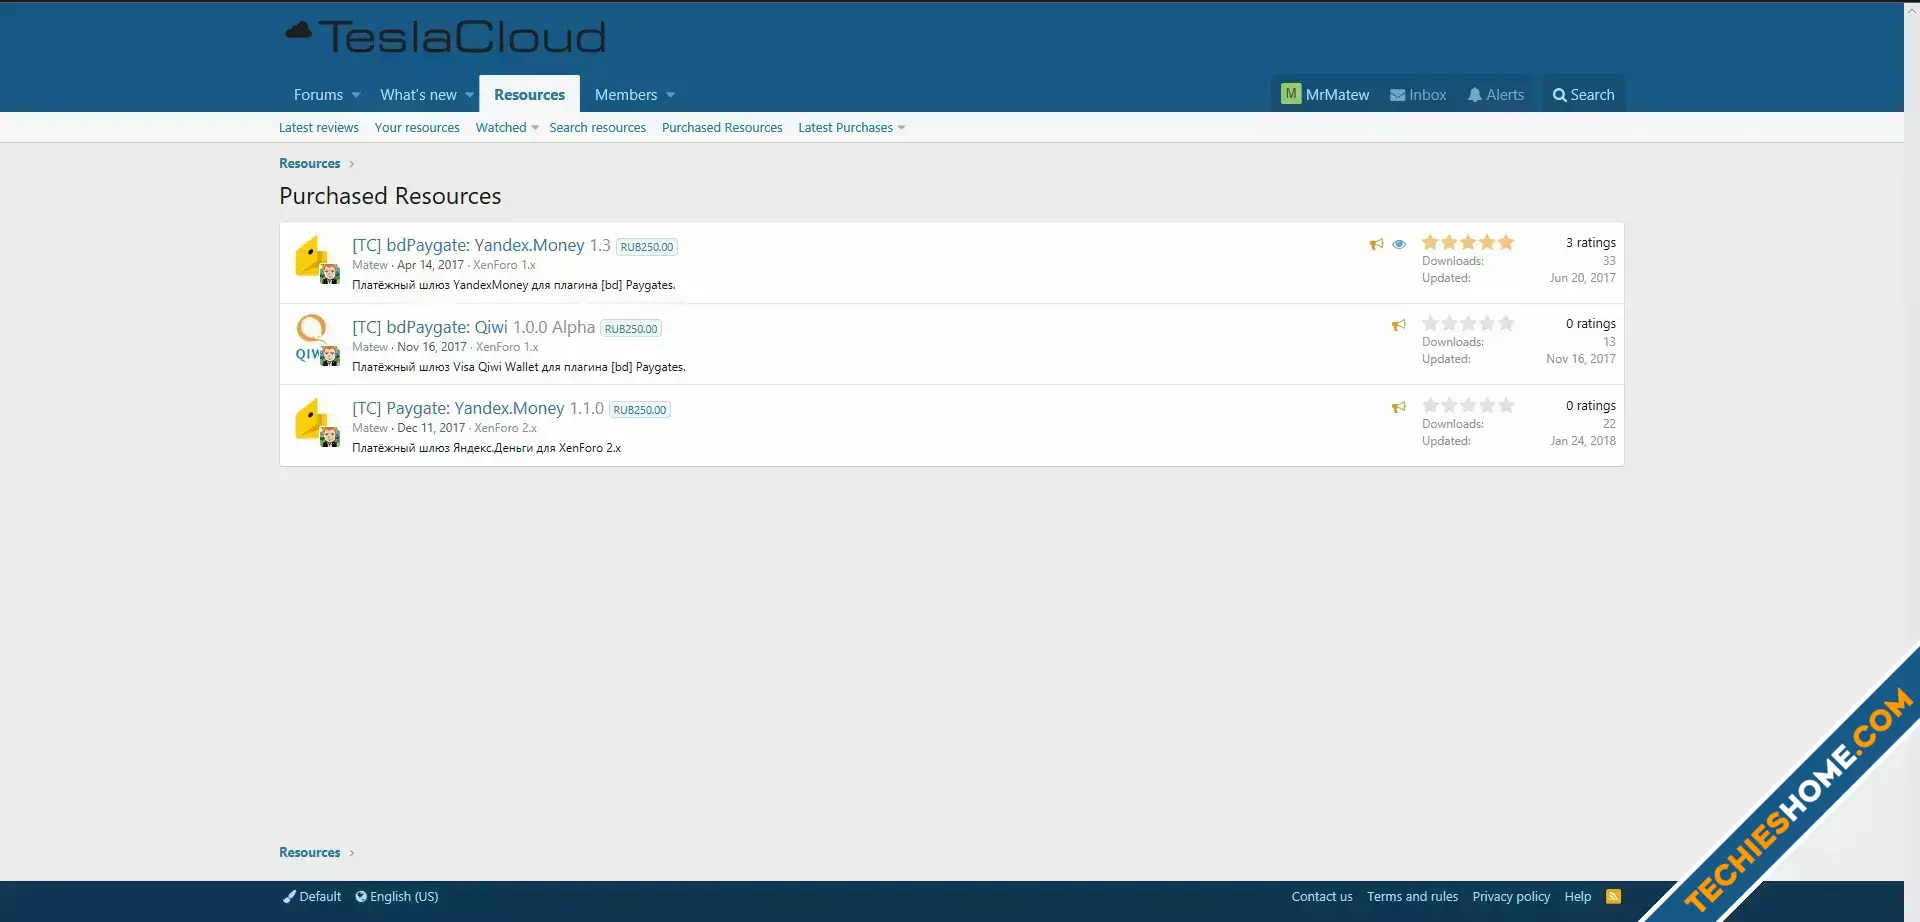This screenshot has width=1920, height=922.
Task: Click Apr 14, 2017 date link
Action: coord(430,265)
